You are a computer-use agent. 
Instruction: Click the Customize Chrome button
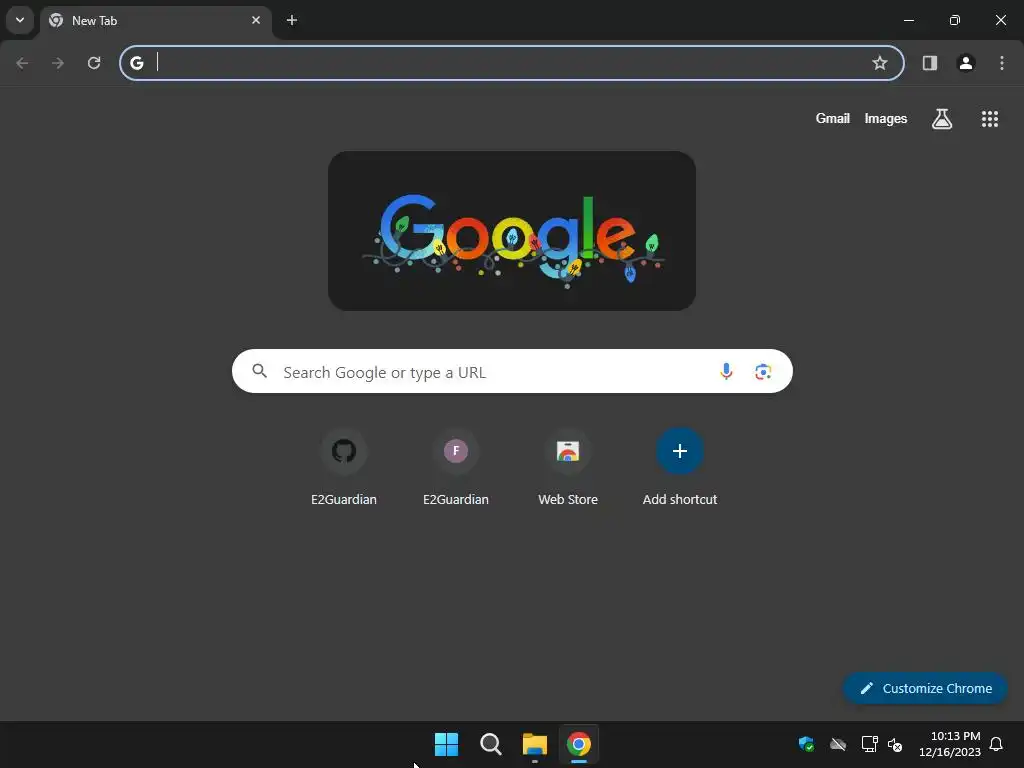click(x=925, y=688)
